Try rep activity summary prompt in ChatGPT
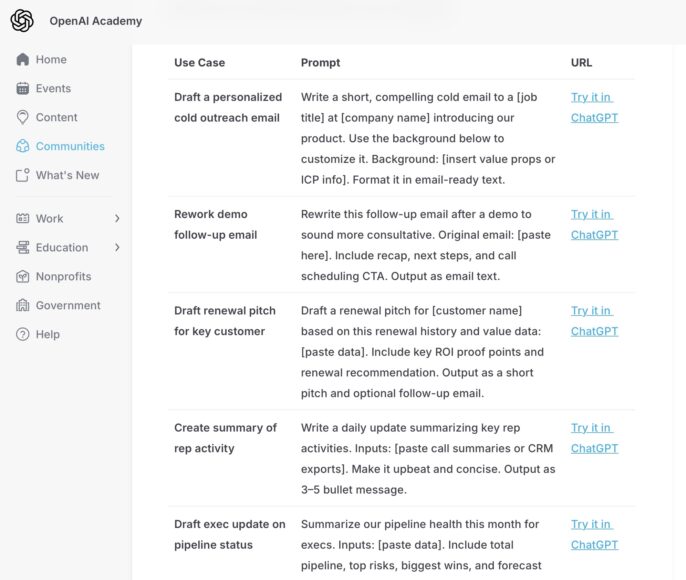This screenshot has height=580, width=686. tap(594, 438)
